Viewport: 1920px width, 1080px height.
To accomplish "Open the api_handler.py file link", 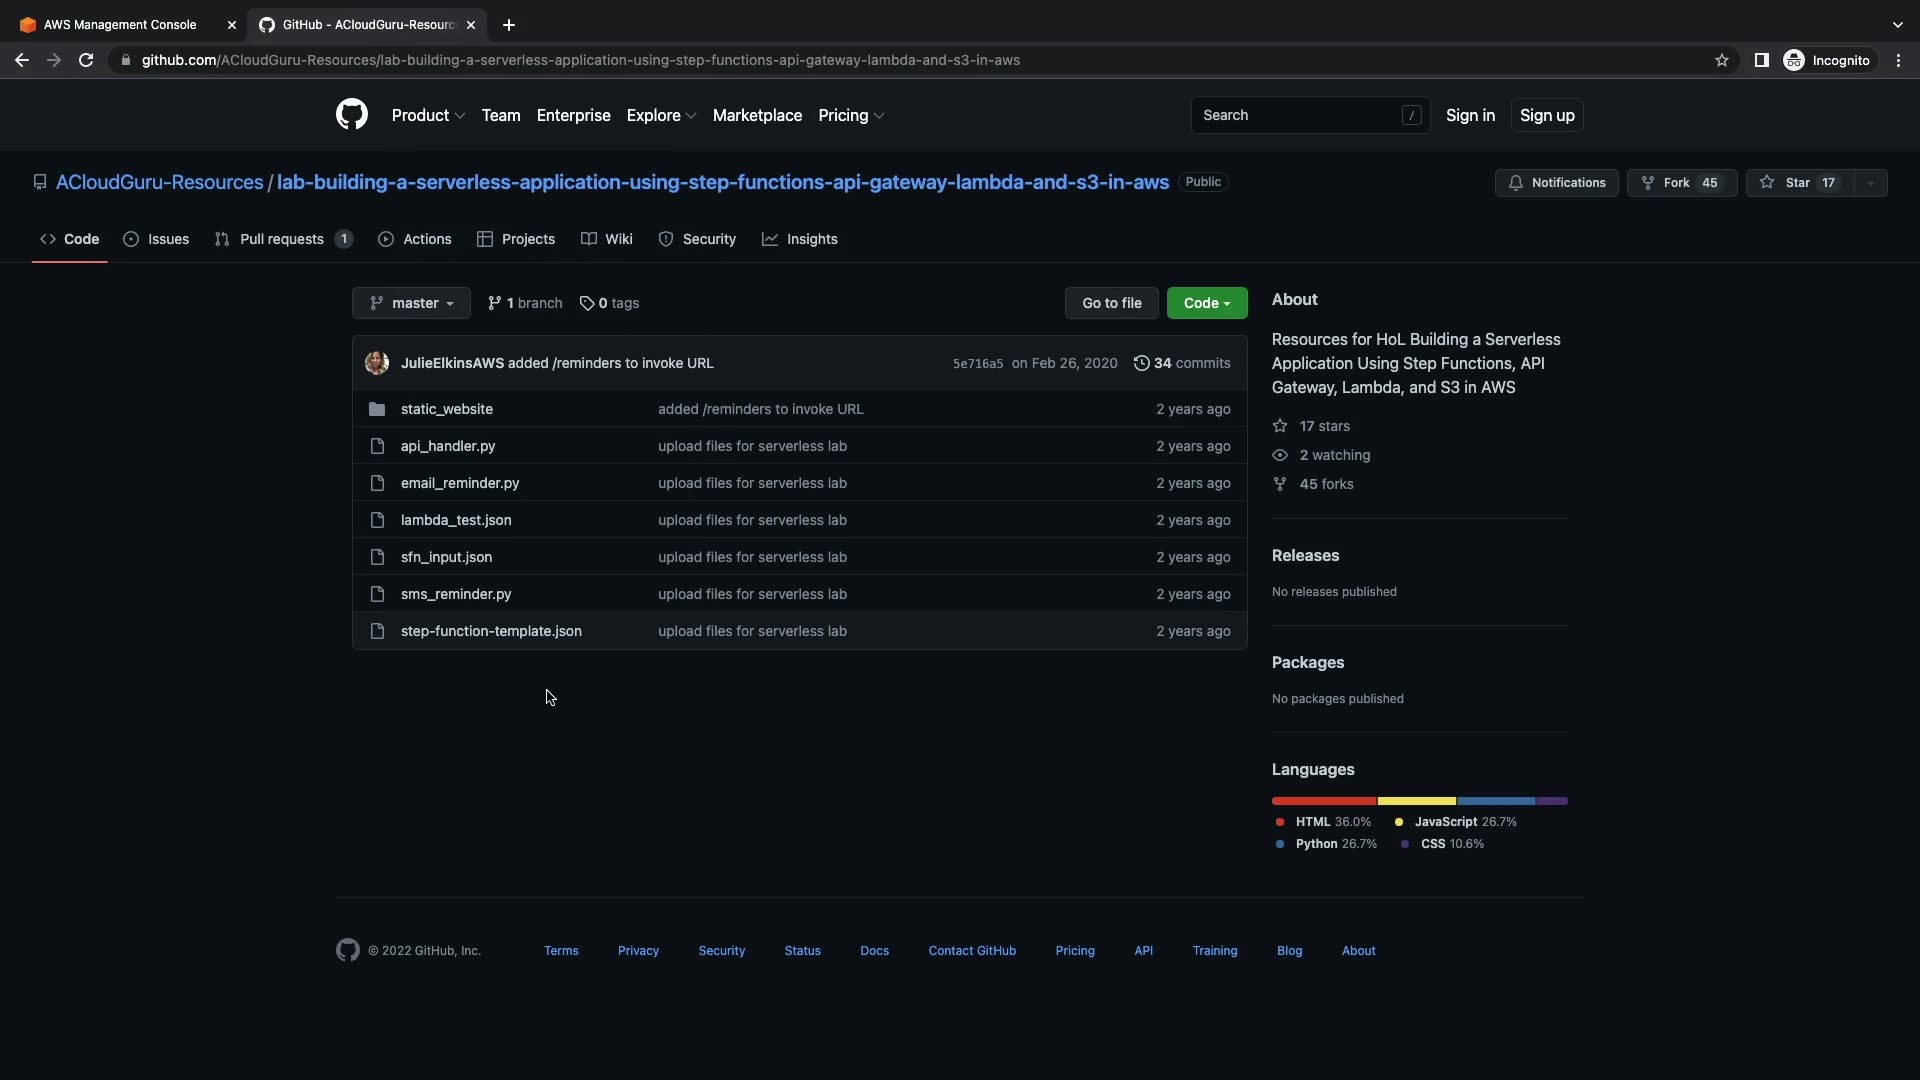I will (448, 446).
